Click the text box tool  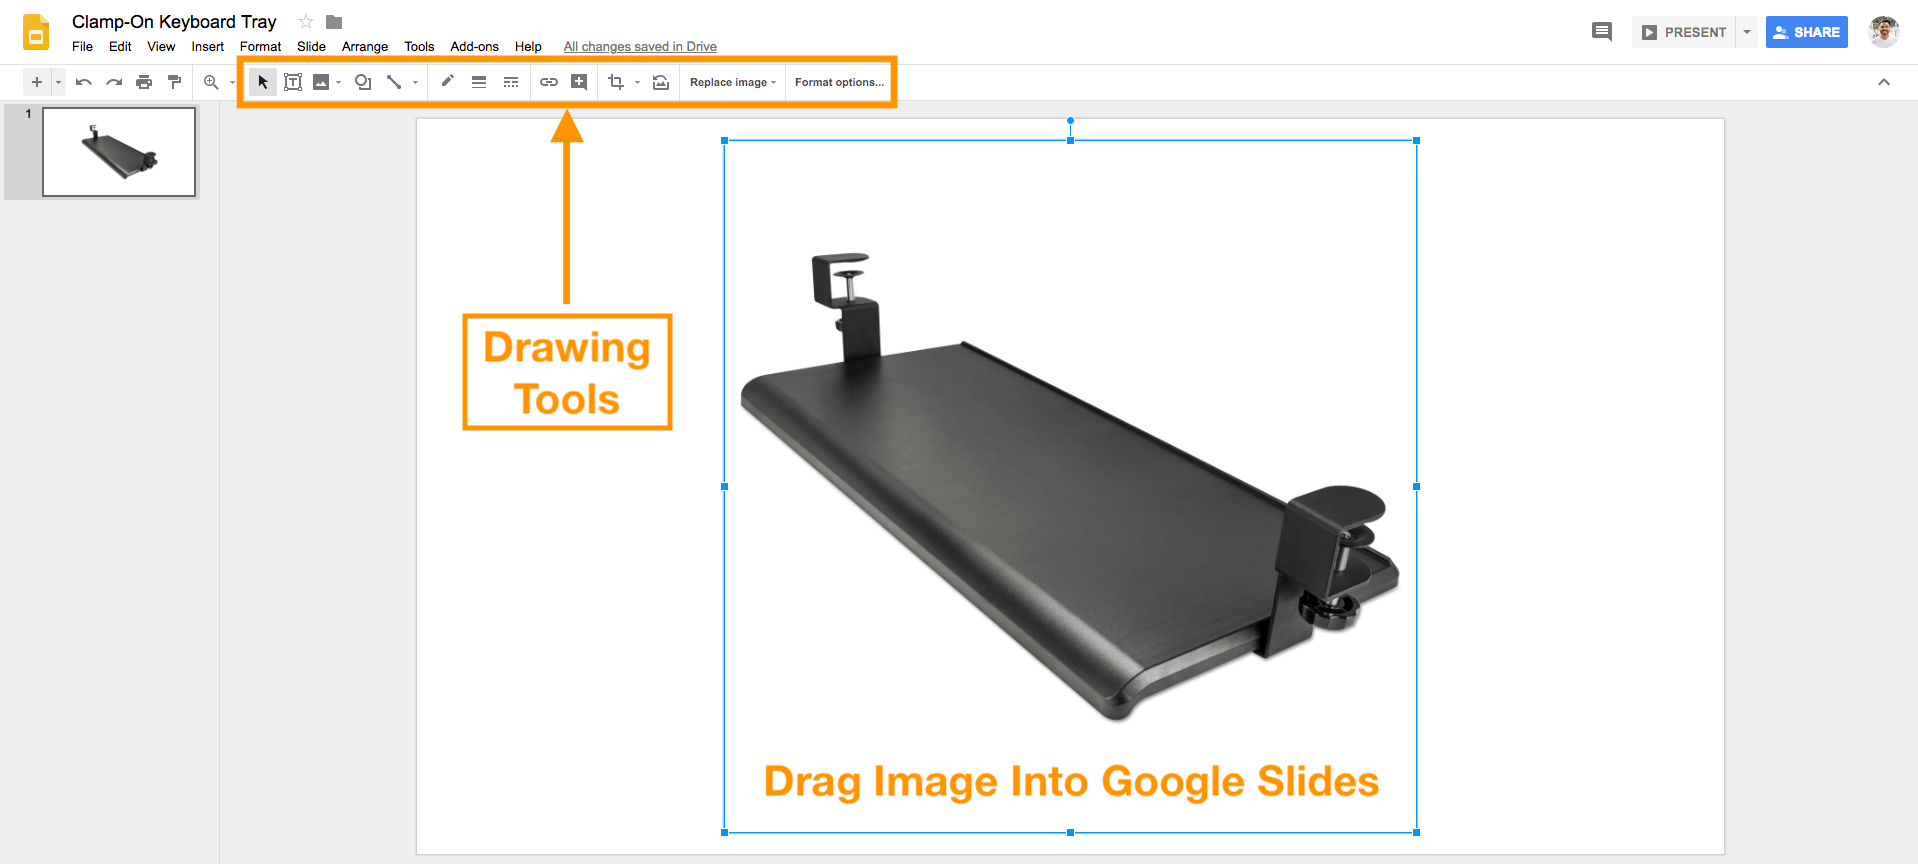point(293,82)
